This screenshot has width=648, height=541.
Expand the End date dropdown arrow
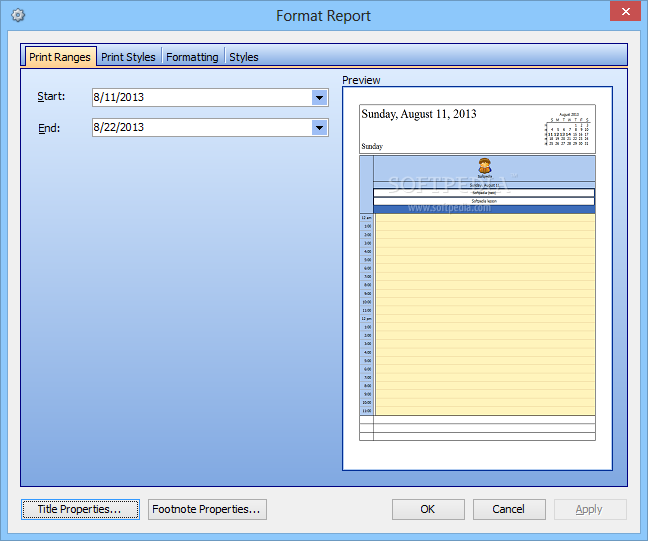click(x=319, y=127)
